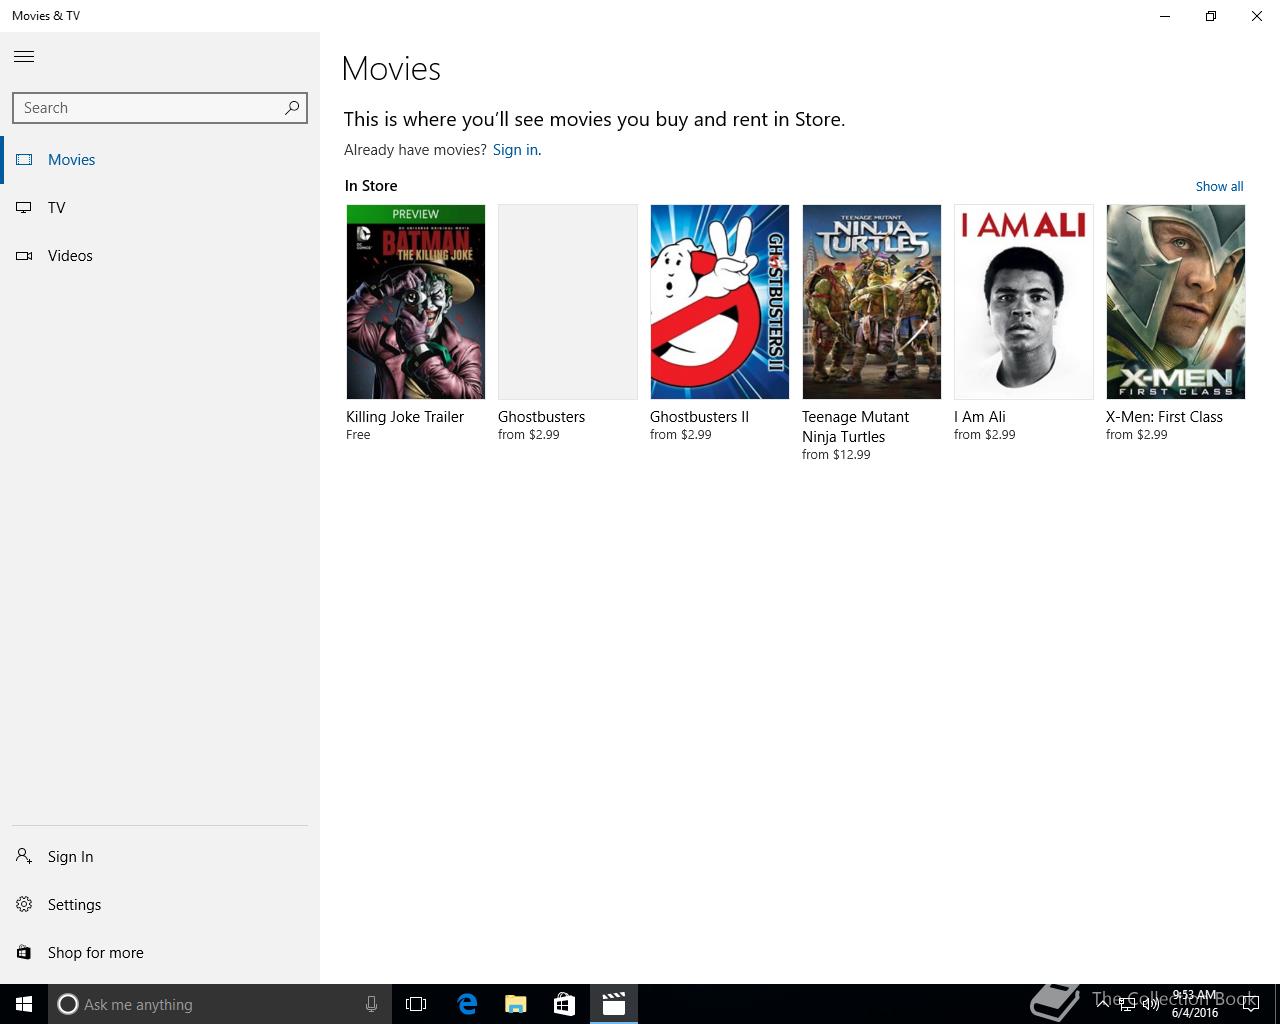Click the TV monitor icon in sidebar
The height and width of the screenshot is (1024, 1280).
24,208
